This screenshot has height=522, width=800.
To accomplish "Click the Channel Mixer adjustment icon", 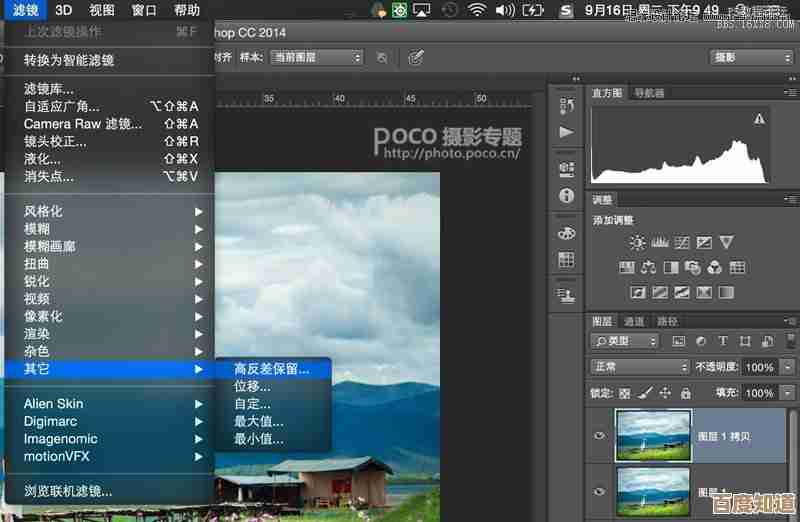I will pos(714,267).
